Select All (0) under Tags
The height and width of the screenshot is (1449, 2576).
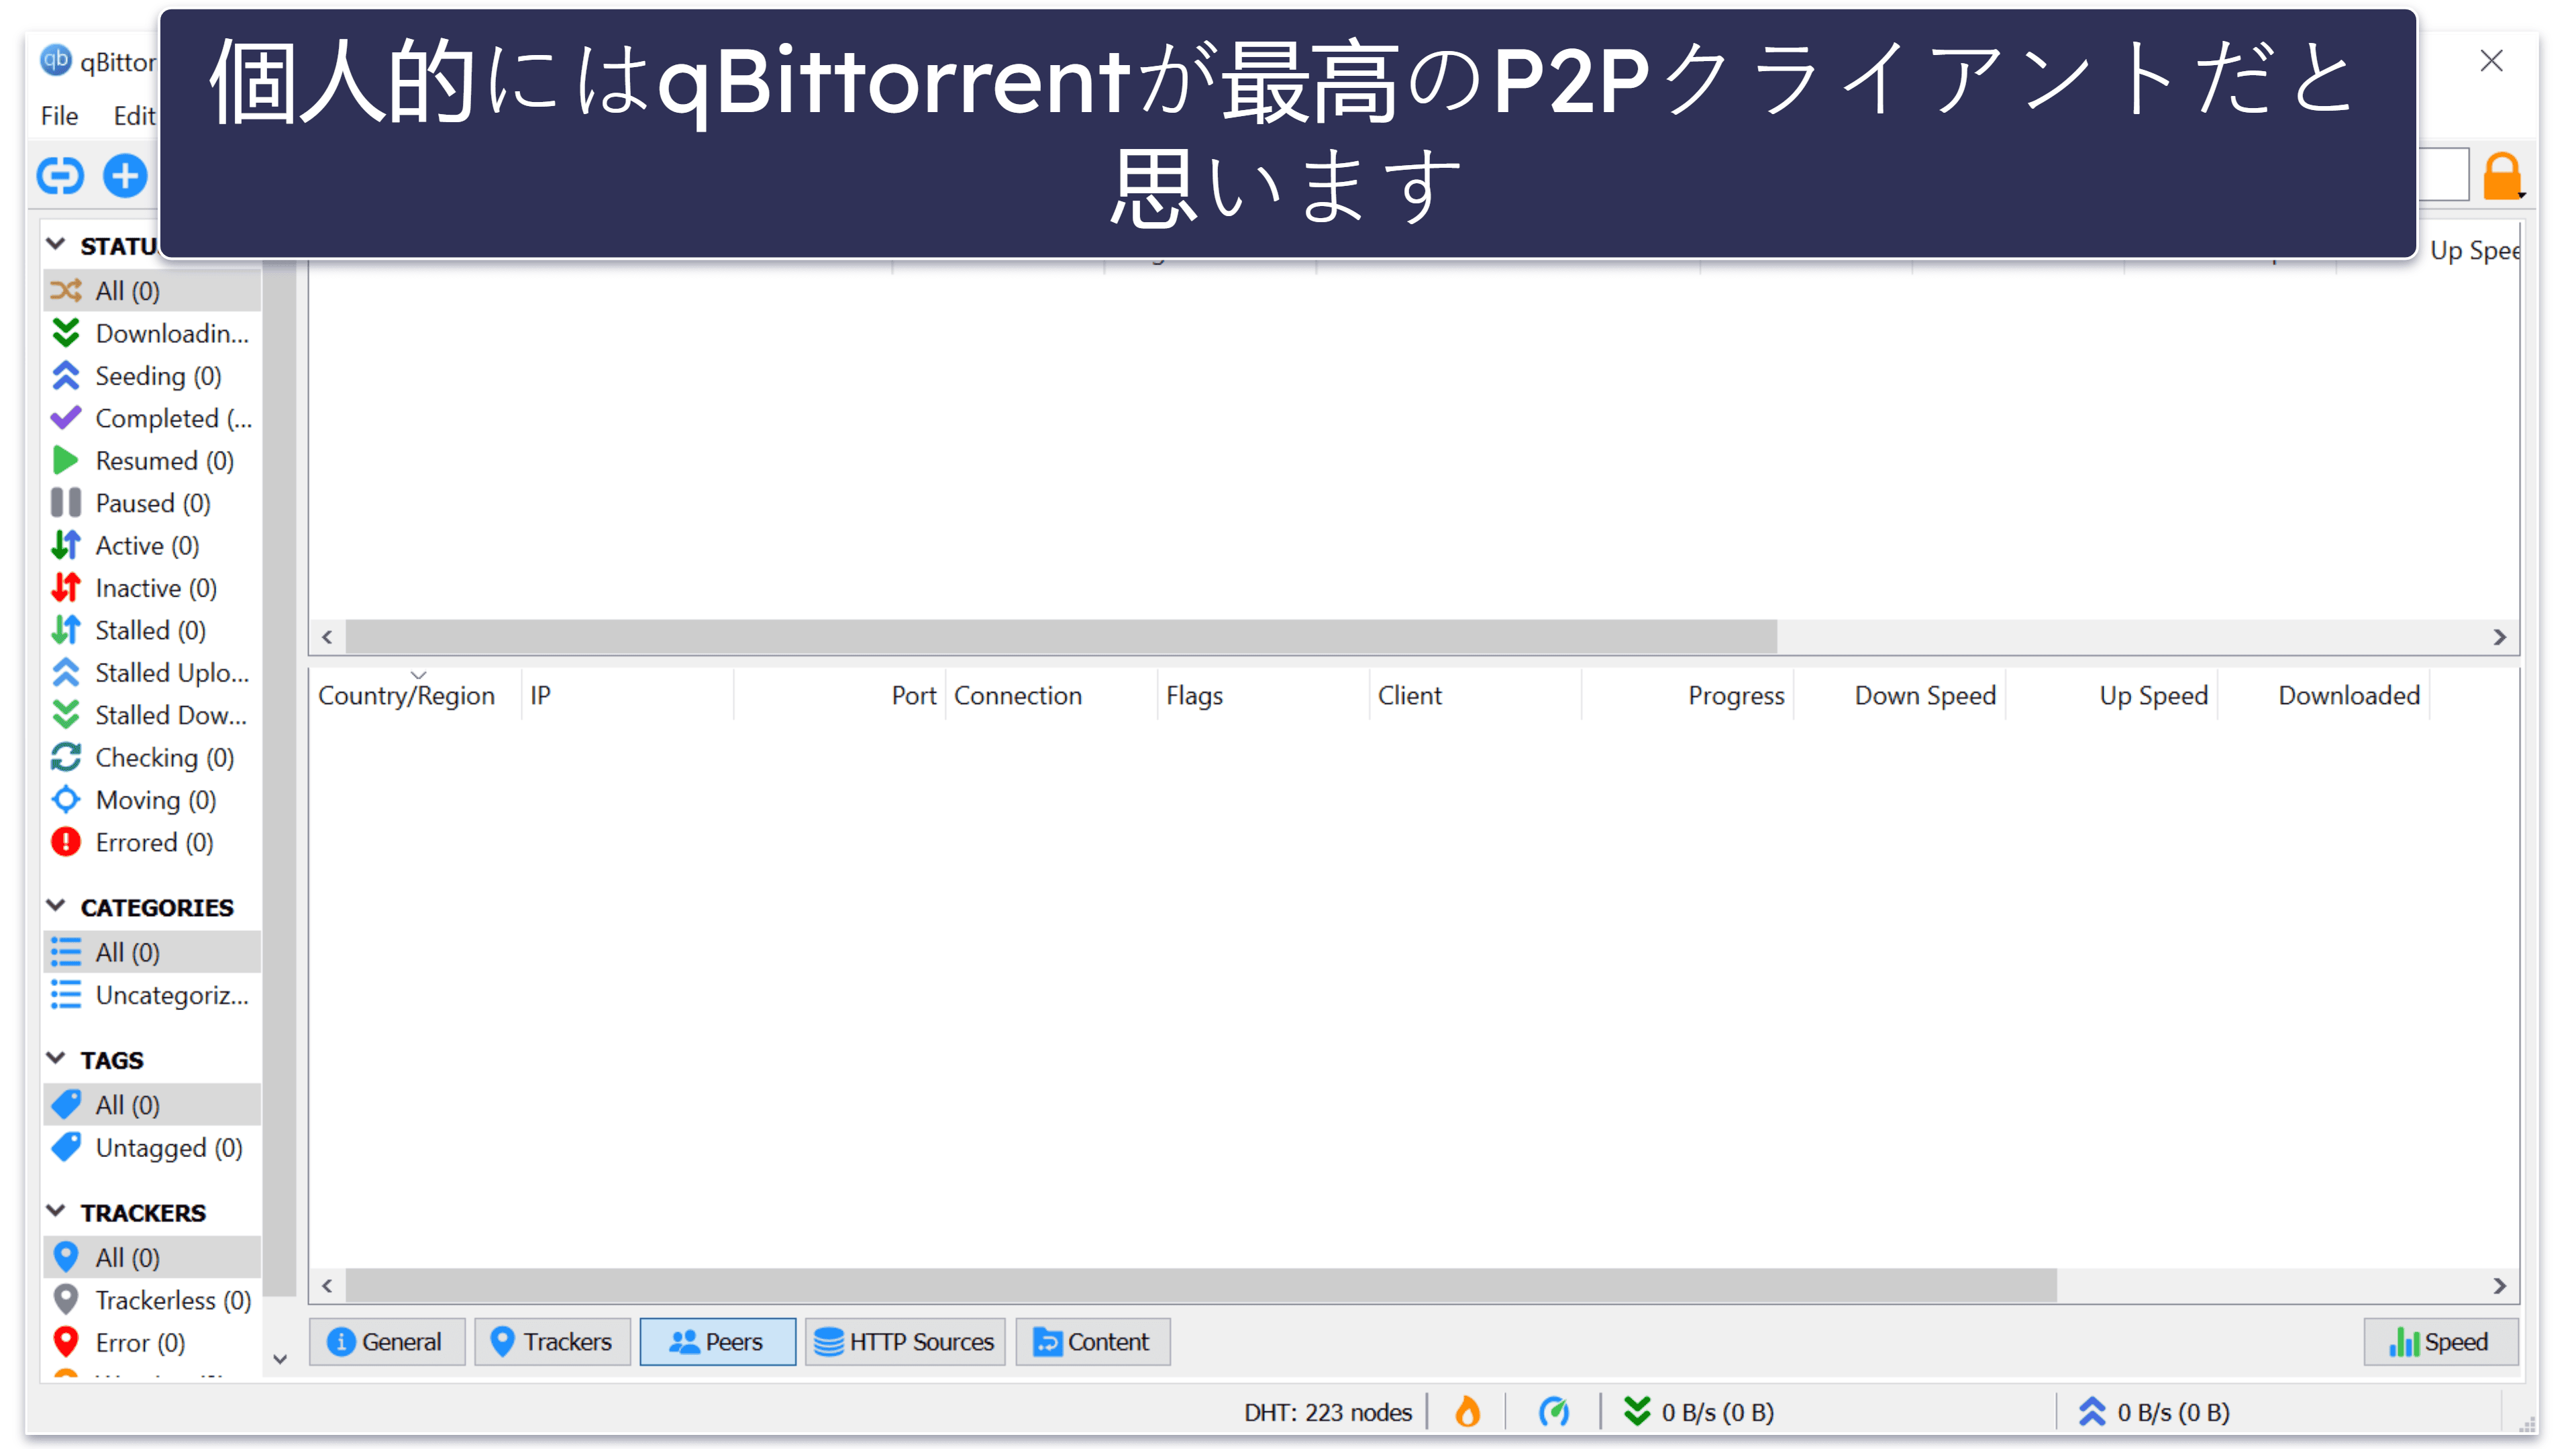152,1105
